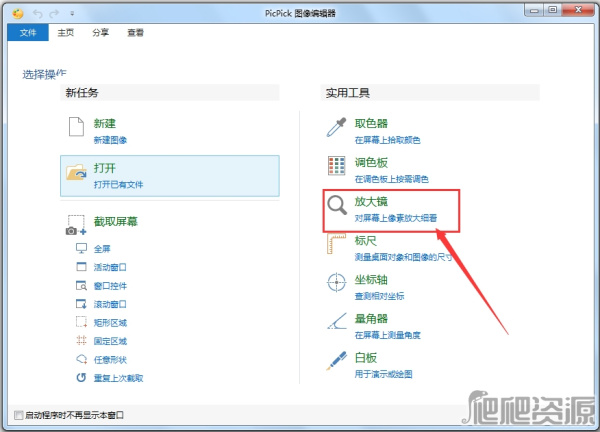Switch to the 主页 tab
This screenshot has width=600, height=432.
[65, 33]
